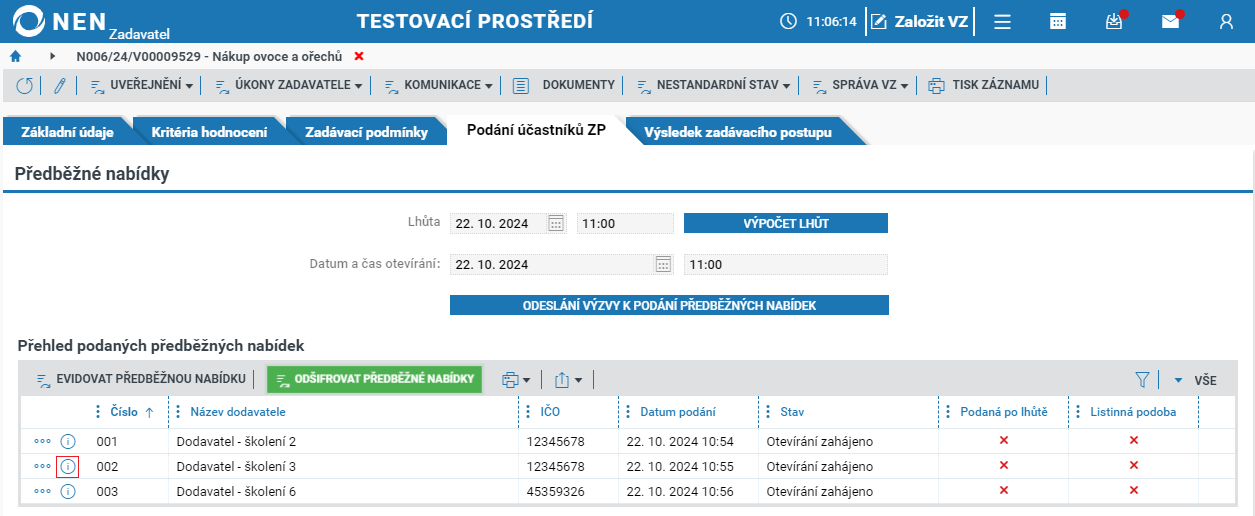Switch to the Kritéria hodnocení tab
The width and height of the screenshot is (1255, 516).
[209, 132]
